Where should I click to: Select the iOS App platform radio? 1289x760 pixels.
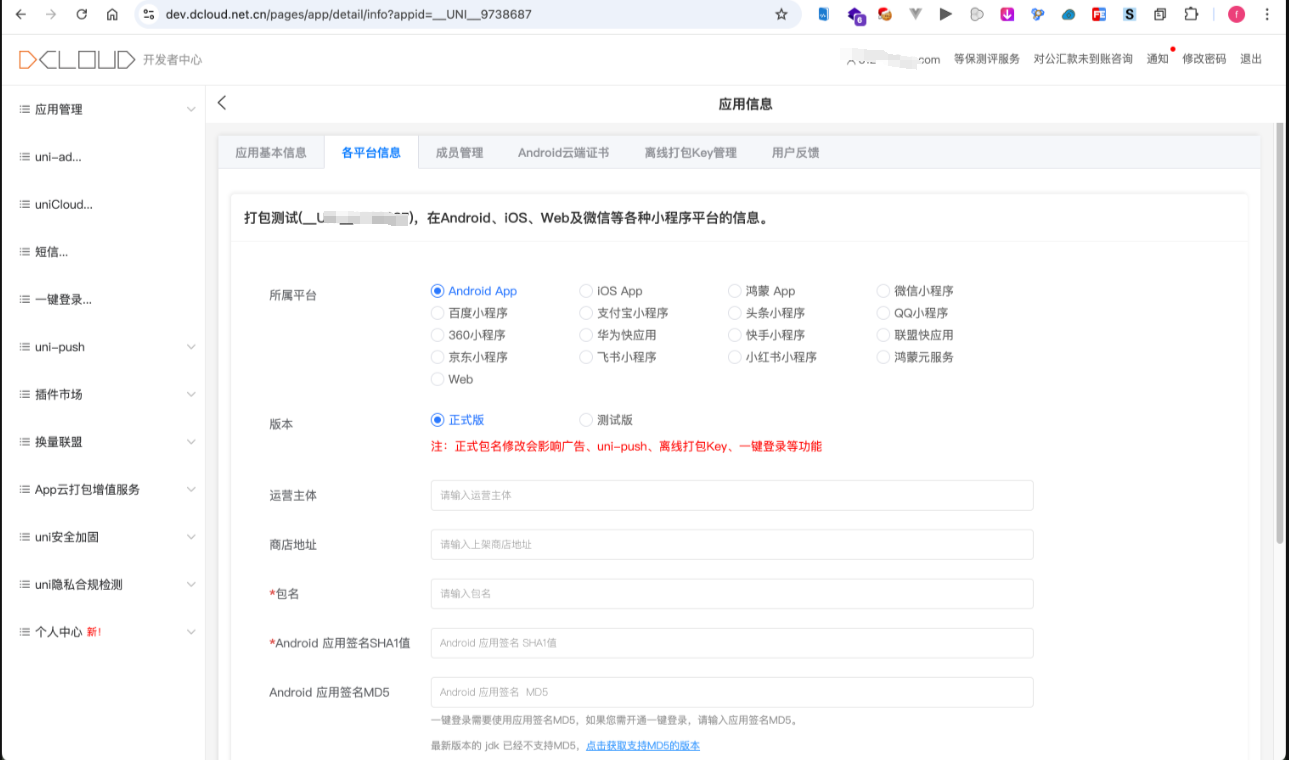click(586, 291)
